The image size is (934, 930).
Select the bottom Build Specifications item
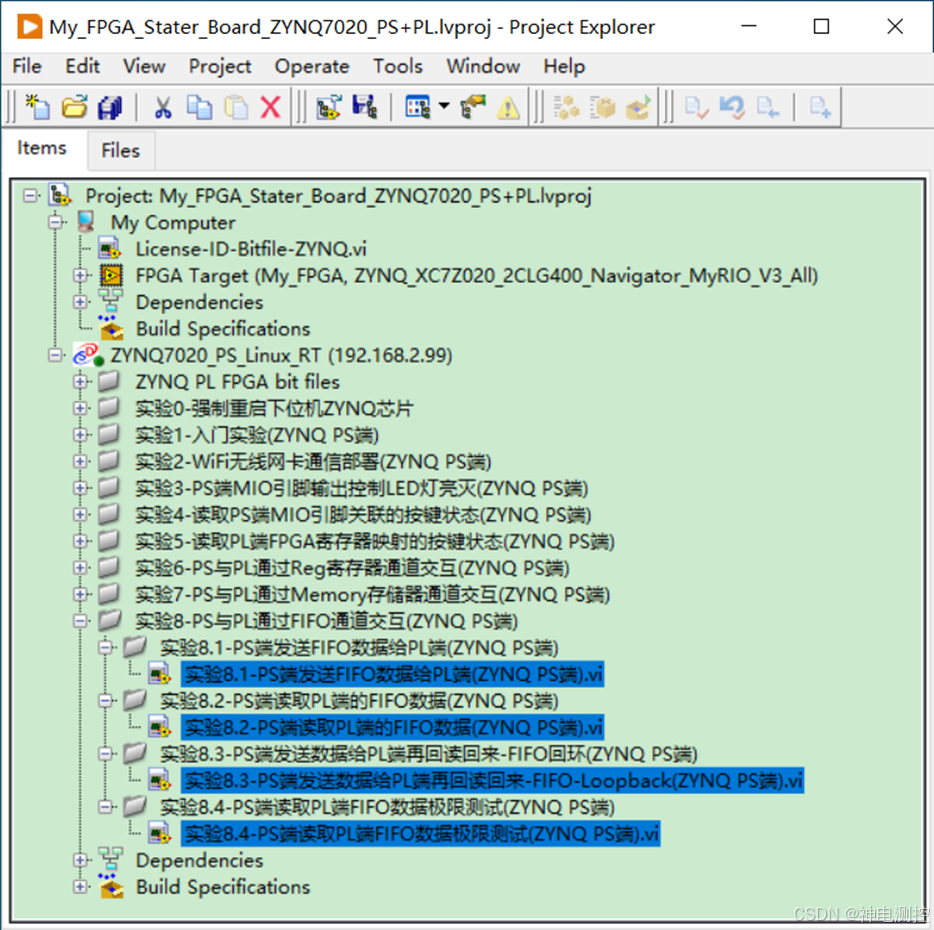pyautogui.click(x=223, y=887)
